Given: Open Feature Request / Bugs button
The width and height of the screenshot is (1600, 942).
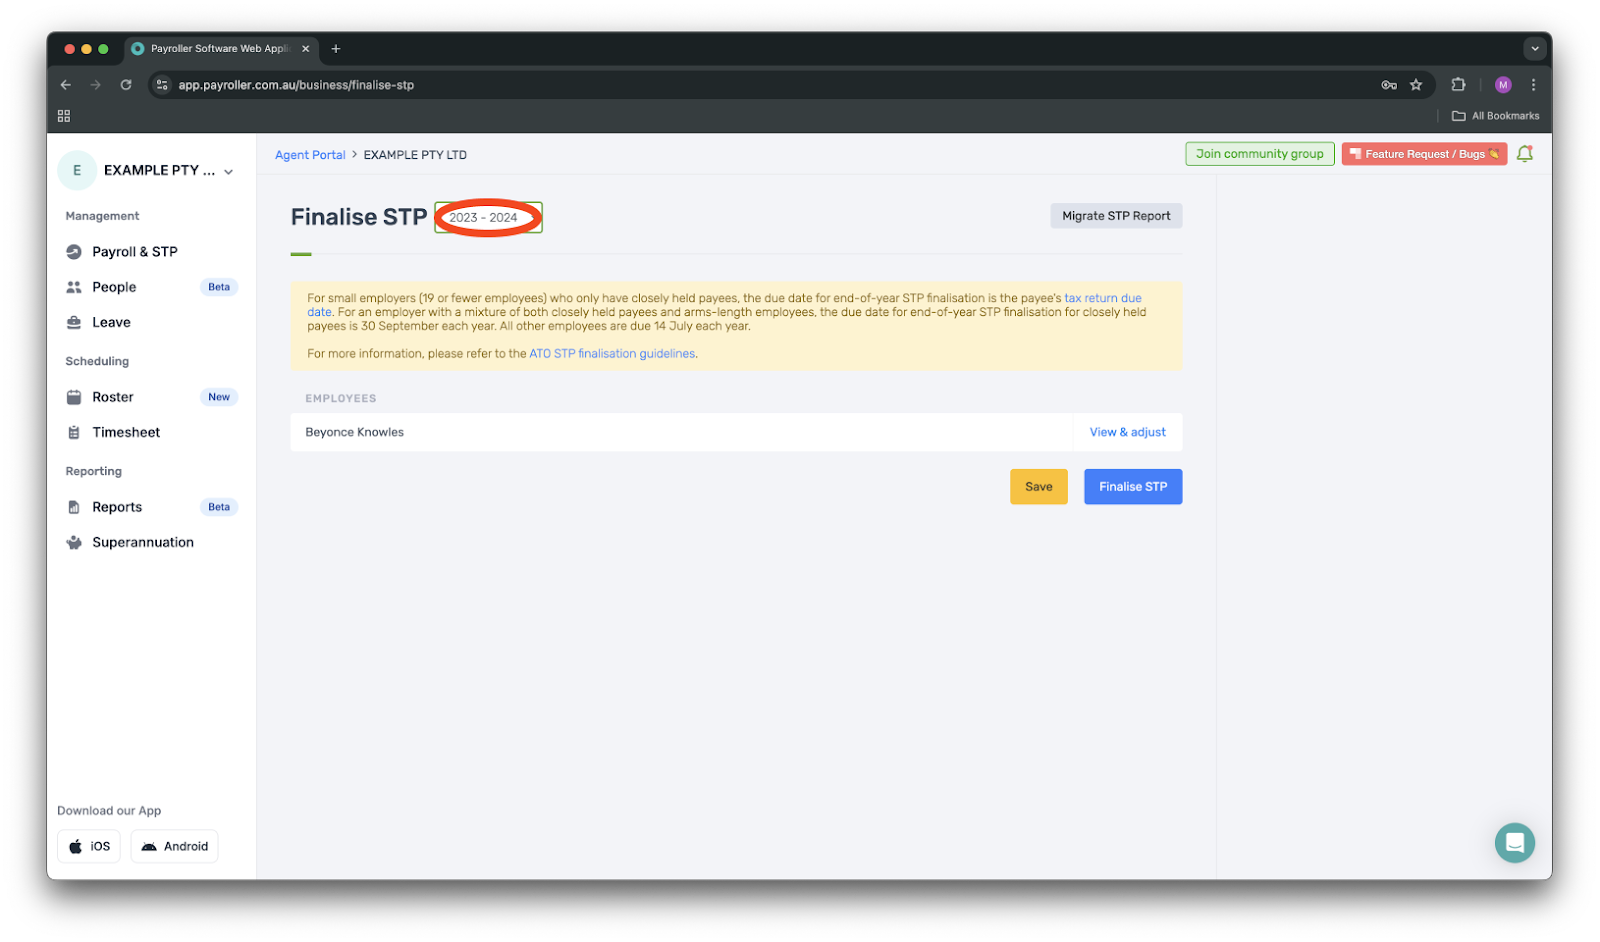Looking at the screenshot, I should coord(1424,154).
